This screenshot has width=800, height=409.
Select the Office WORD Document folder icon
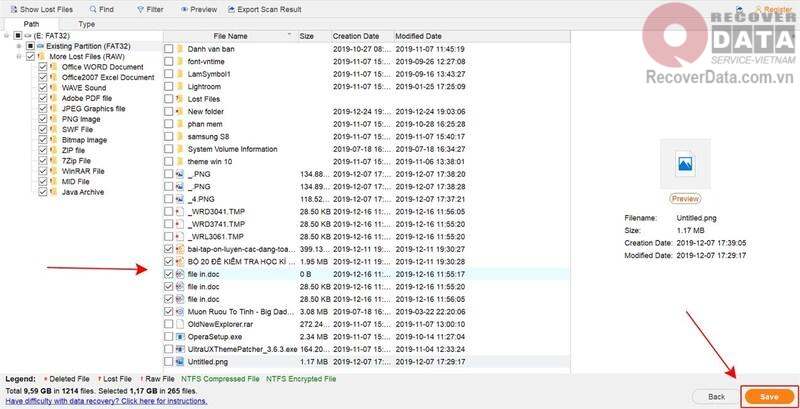point(54,67)
